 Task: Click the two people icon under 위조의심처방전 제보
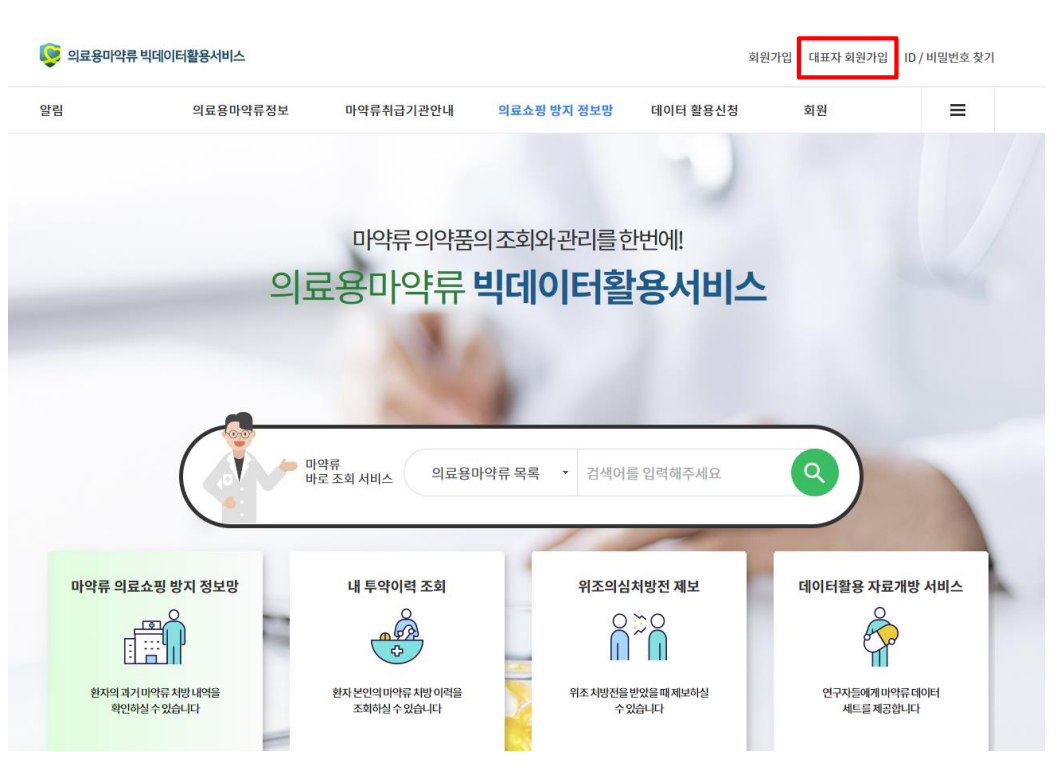[638, 636]
